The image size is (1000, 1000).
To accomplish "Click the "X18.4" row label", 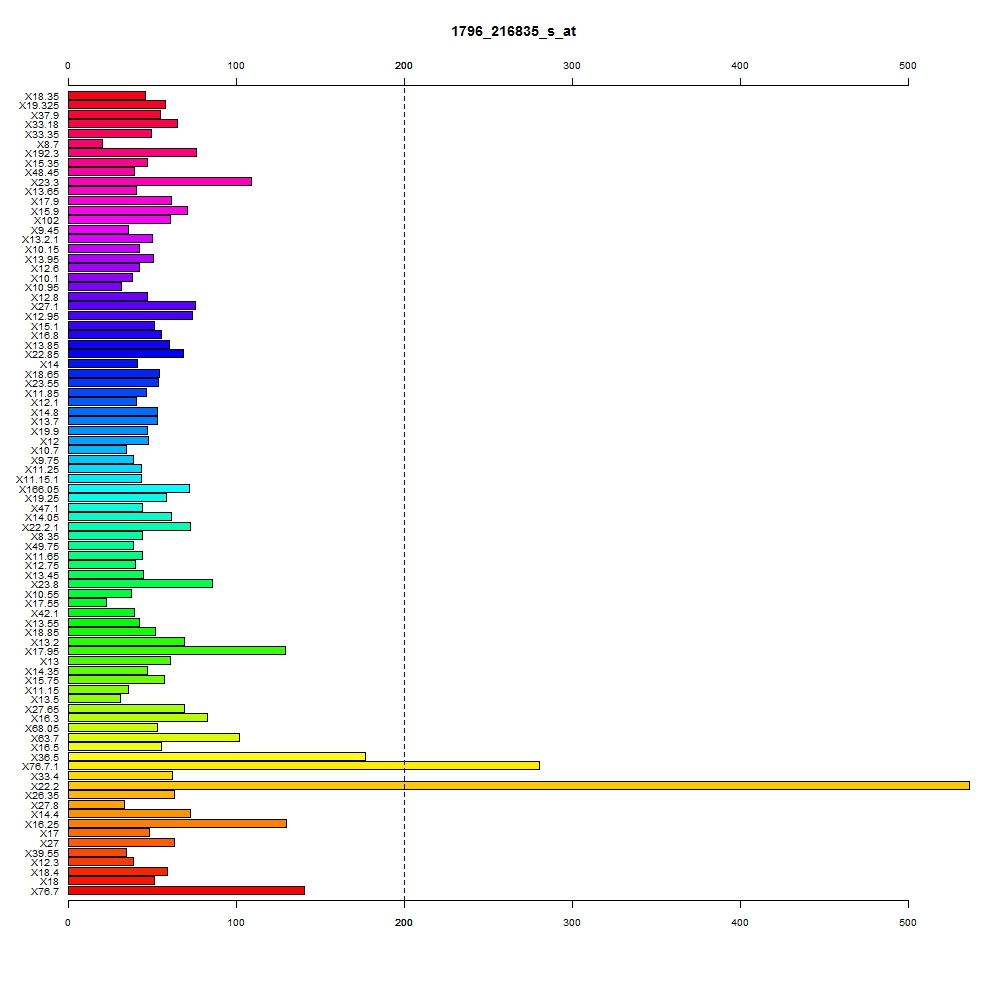I will point(45,872).
